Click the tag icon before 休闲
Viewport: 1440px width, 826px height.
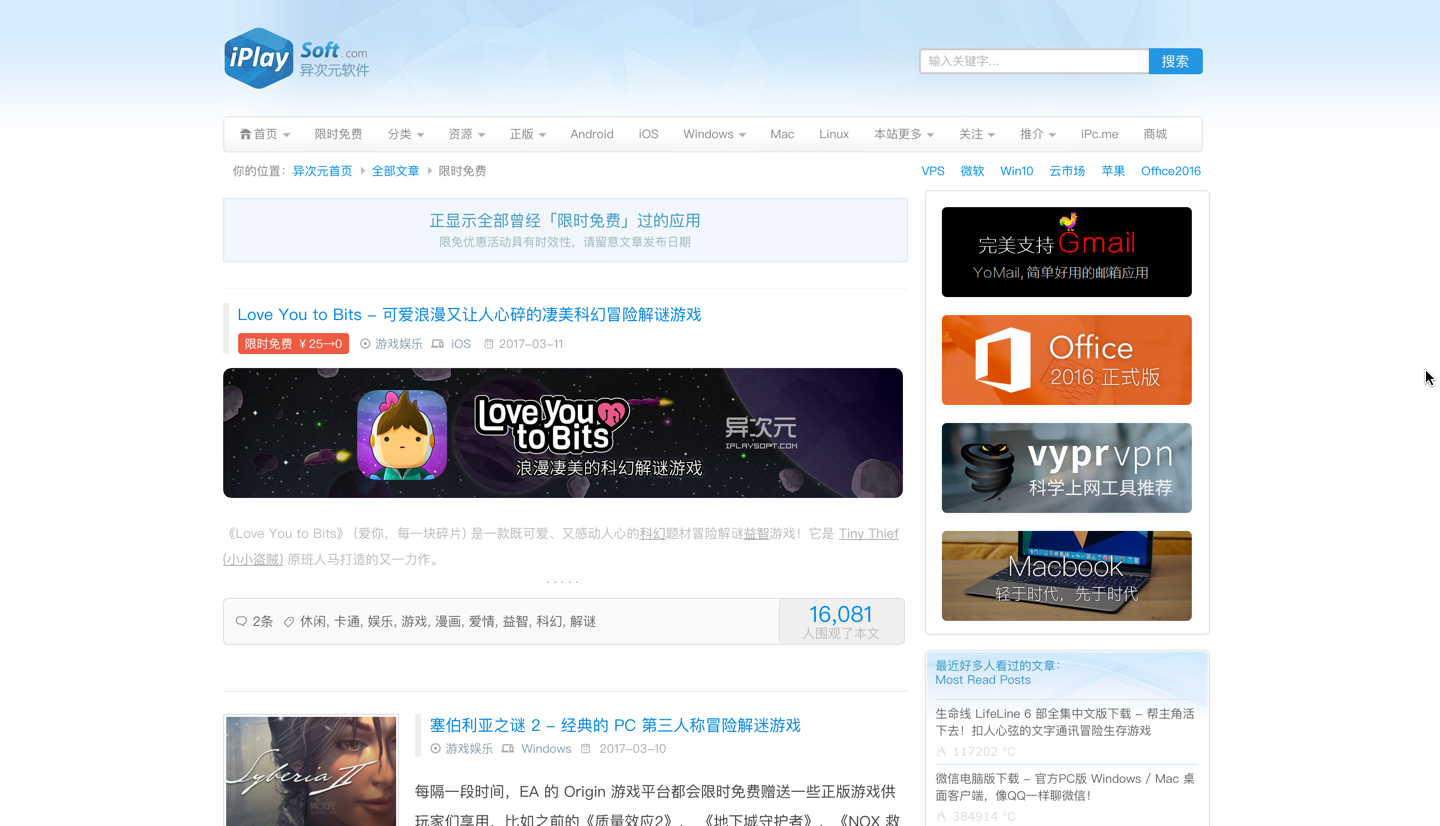click(x=289, y=621)
